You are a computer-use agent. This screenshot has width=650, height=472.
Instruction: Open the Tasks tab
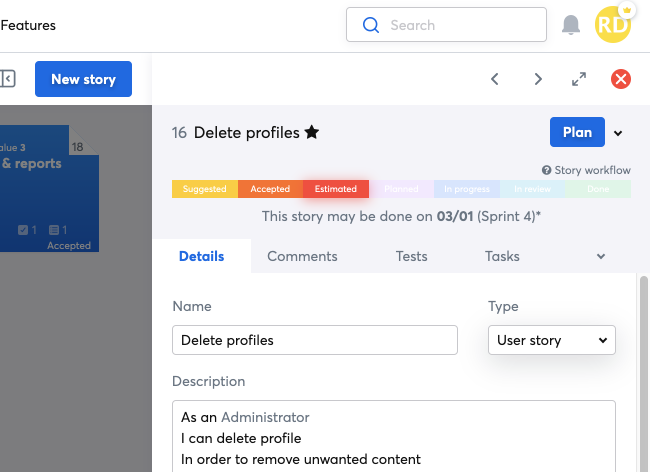[x=502, y=256]
